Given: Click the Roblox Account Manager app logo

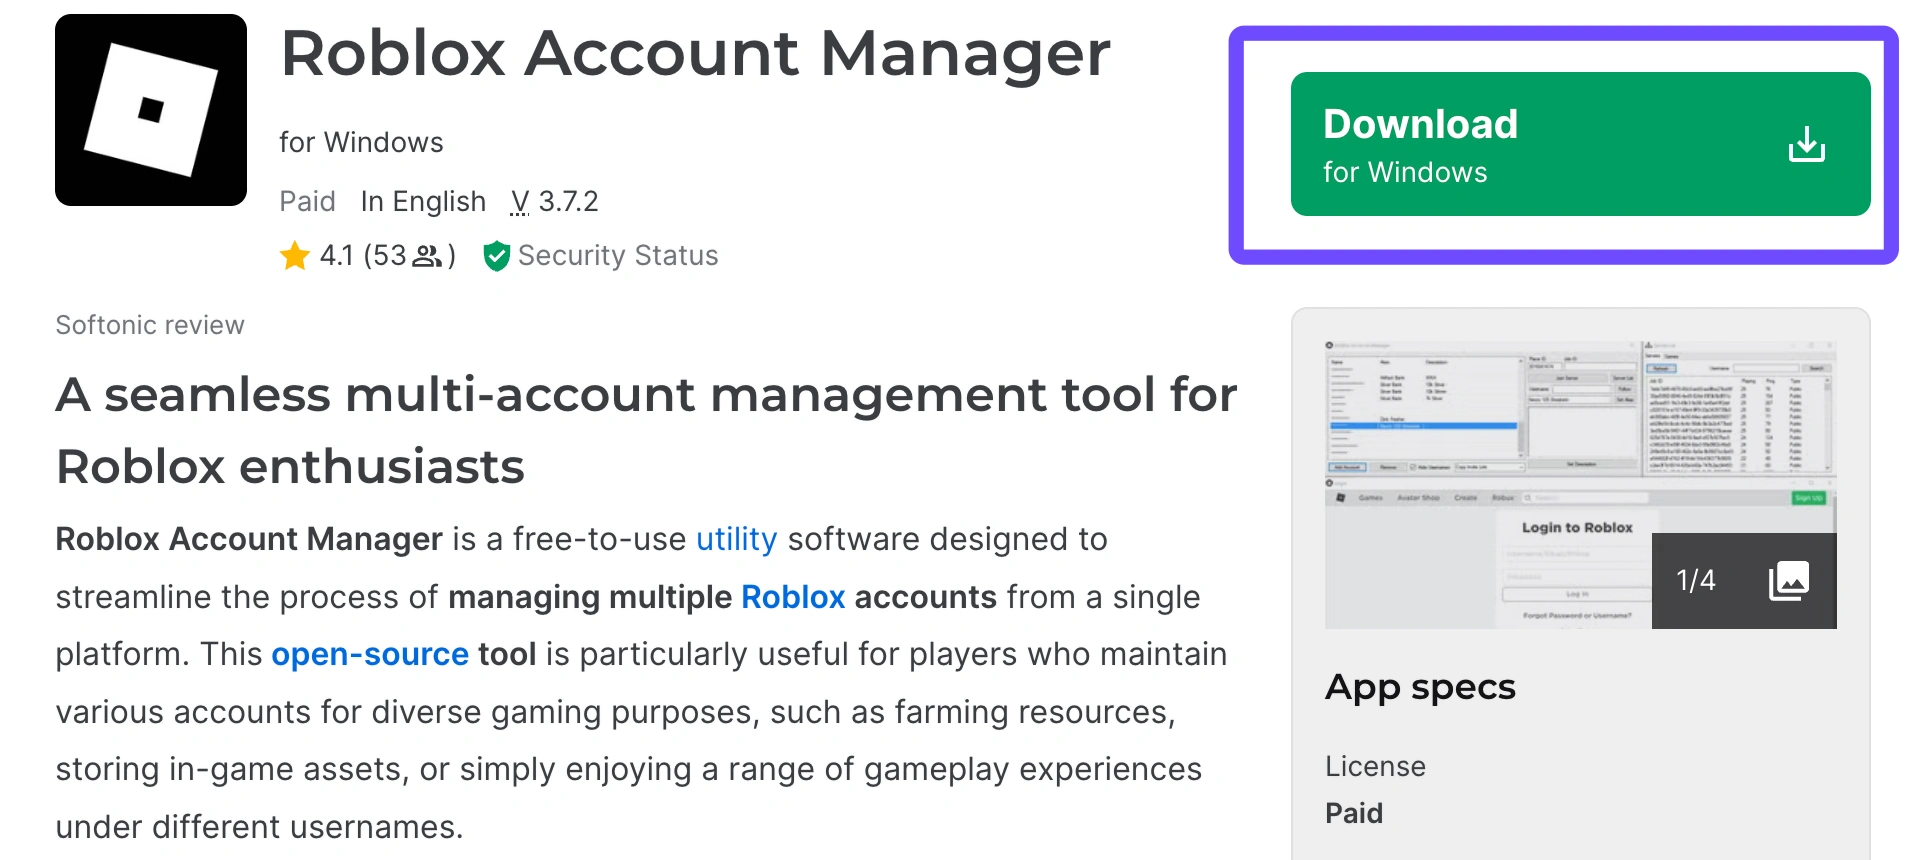Looking at the screenshot, I should [x=151, y=110].
